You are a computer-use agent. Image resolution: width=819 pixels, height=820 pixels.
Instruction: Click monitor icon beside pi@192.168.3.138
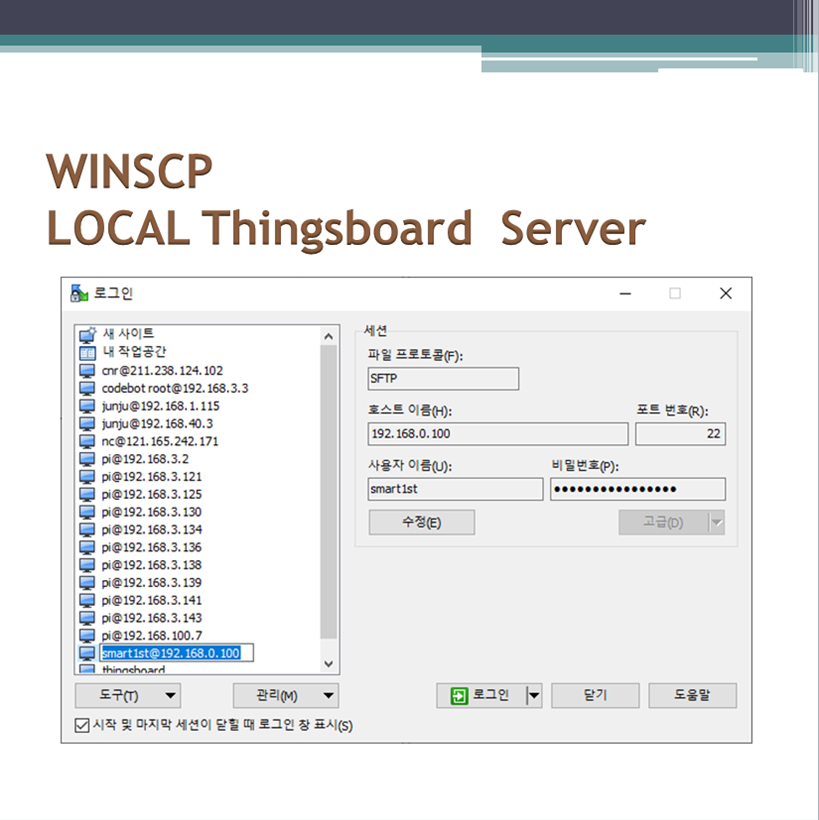[87, 565]
